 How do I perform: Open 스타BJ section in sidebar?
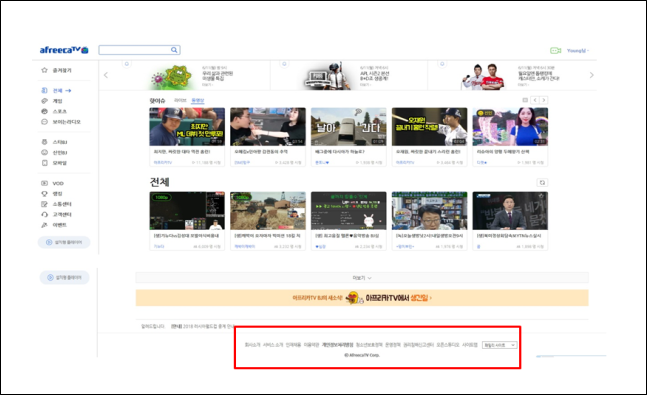click(54, 142)
